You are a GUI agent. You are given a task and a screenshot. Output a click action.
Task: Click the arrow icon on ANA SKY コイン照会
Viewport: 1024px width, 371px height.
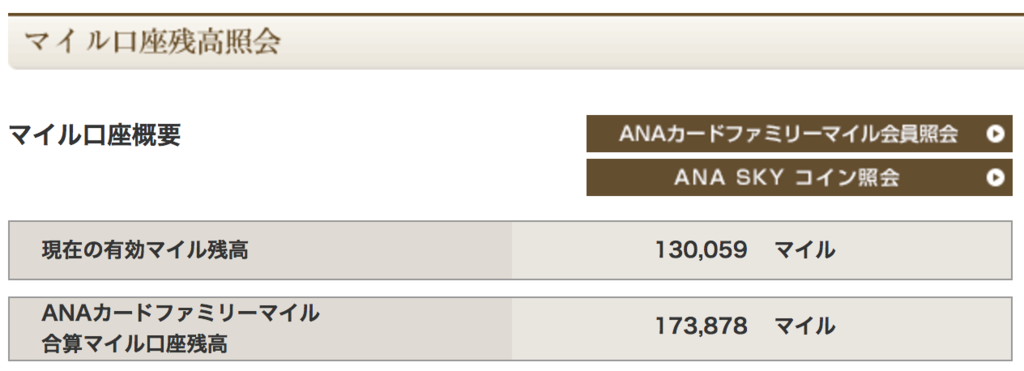[995, 178]
